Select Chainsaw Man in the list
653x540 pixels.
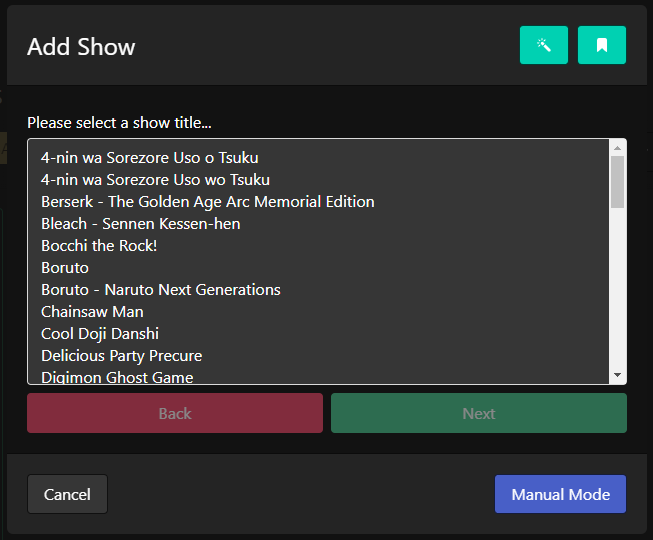(x=318, y=312)
